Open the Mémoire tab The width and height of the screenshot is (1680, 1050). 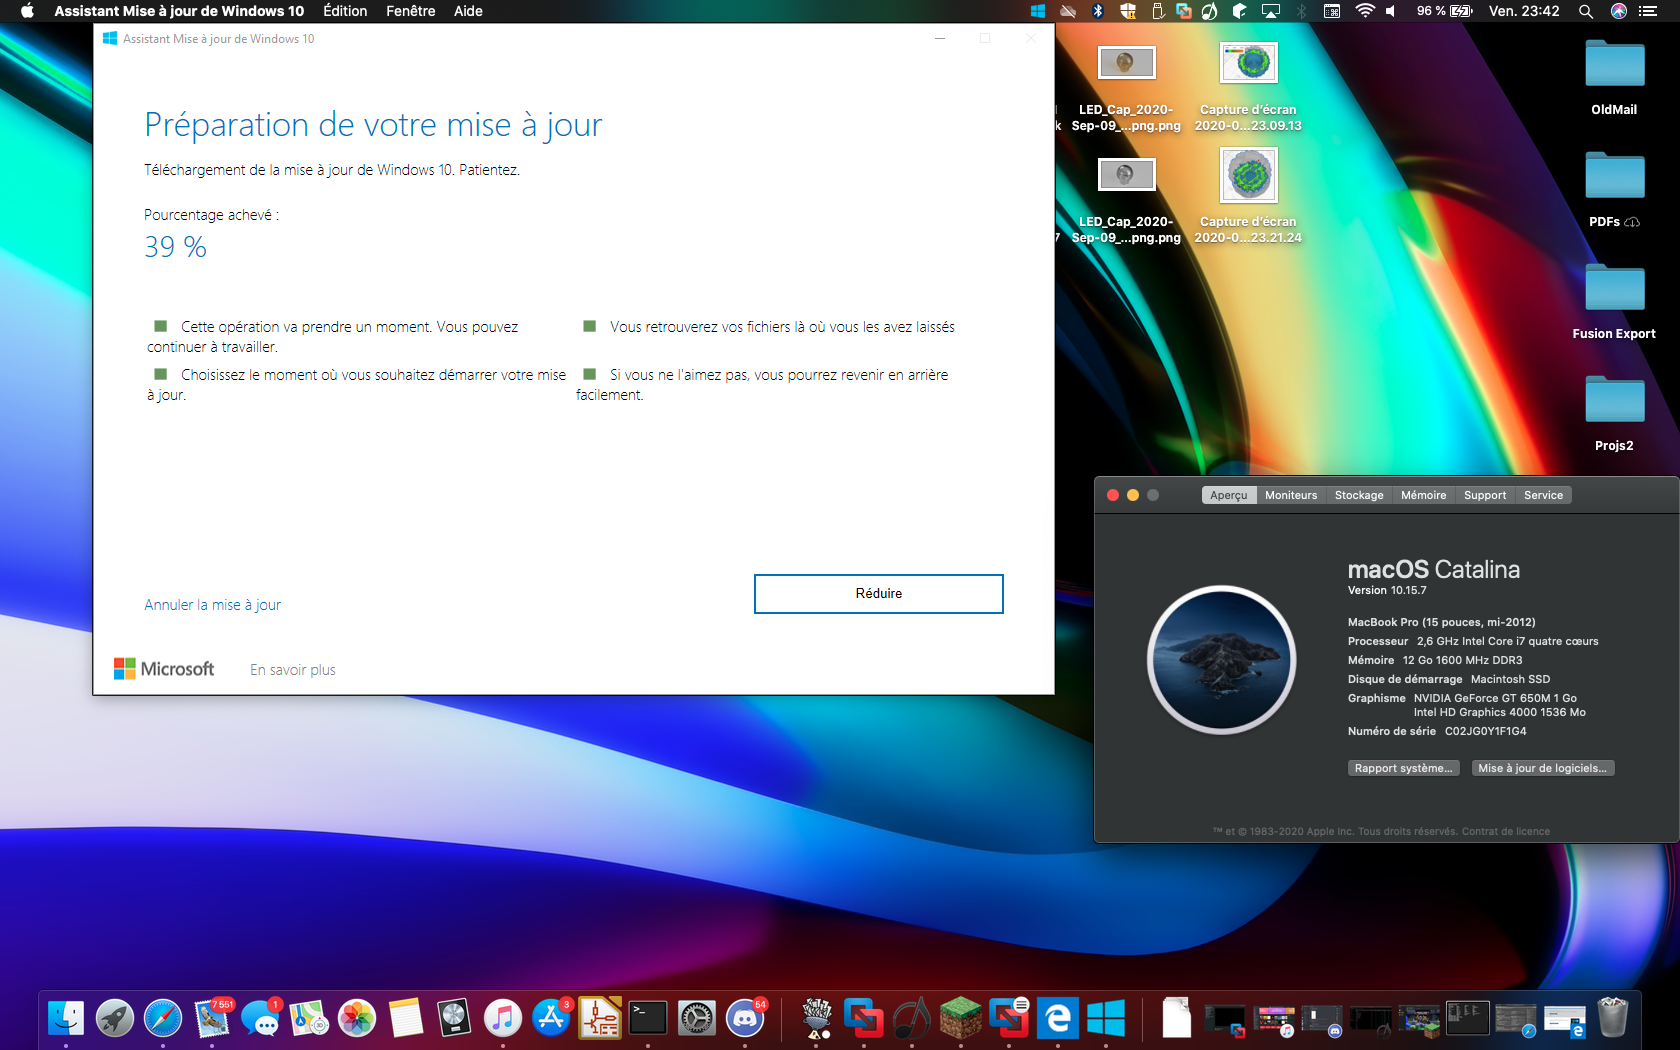1423,495
